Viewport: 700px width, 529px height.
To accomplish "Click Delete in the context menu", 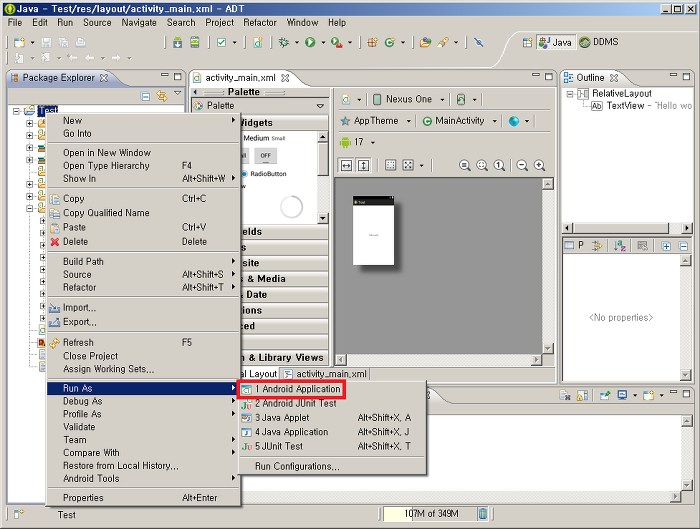I will (x=143, y=242).
